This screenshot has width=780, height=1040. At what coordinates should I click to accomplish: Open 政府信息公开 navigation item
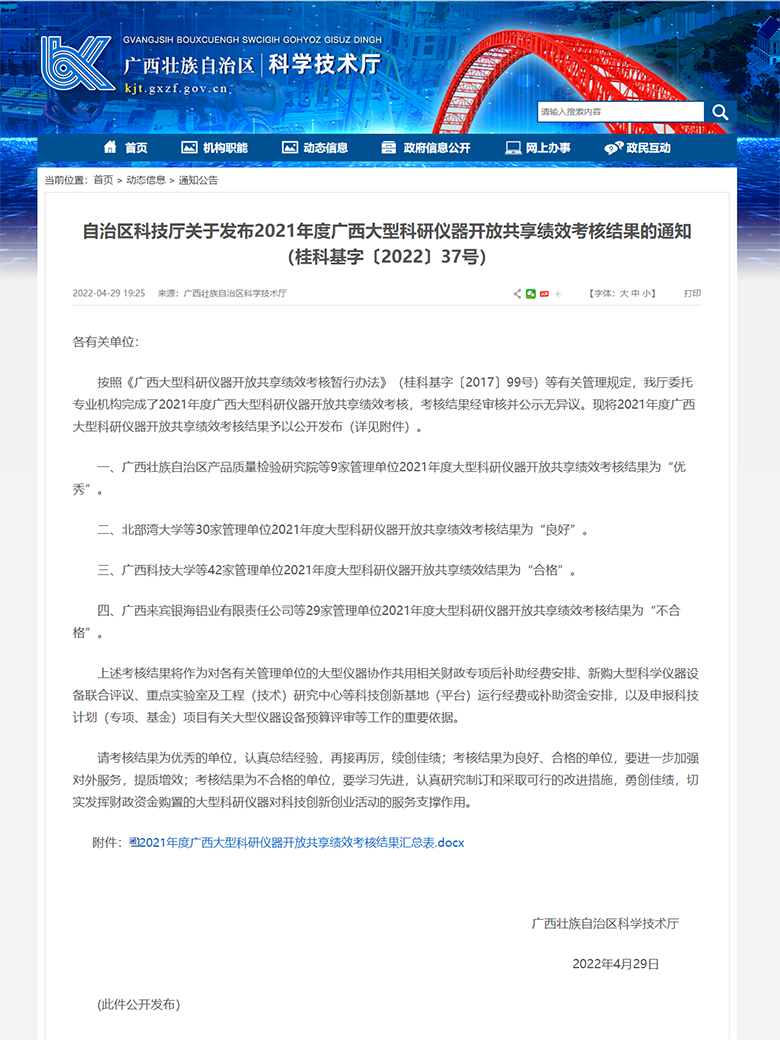(425, 148)
